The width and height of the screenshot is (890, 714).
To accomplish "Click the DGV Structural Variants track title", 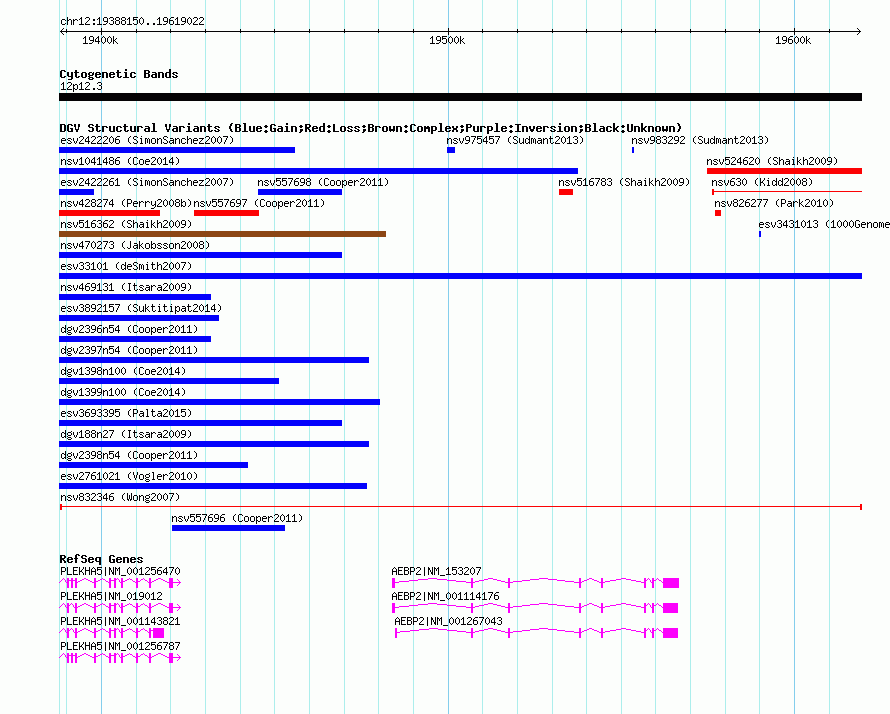I will coord(371,128).
